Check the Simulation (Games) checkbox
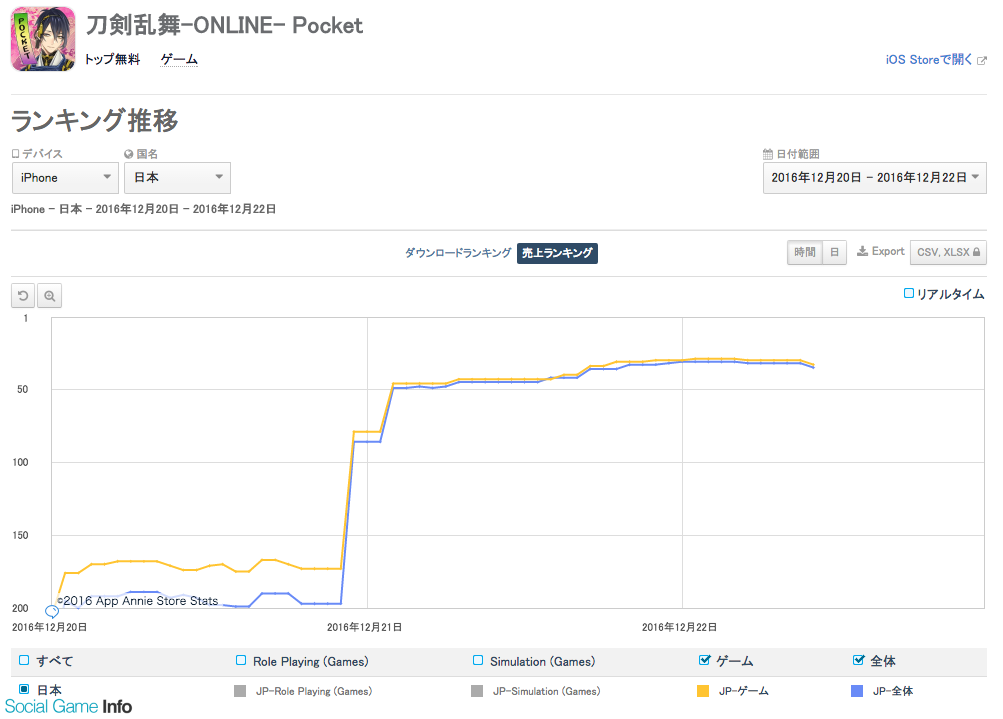This screenshot has height=719, width=1003. tap(478, 660)
